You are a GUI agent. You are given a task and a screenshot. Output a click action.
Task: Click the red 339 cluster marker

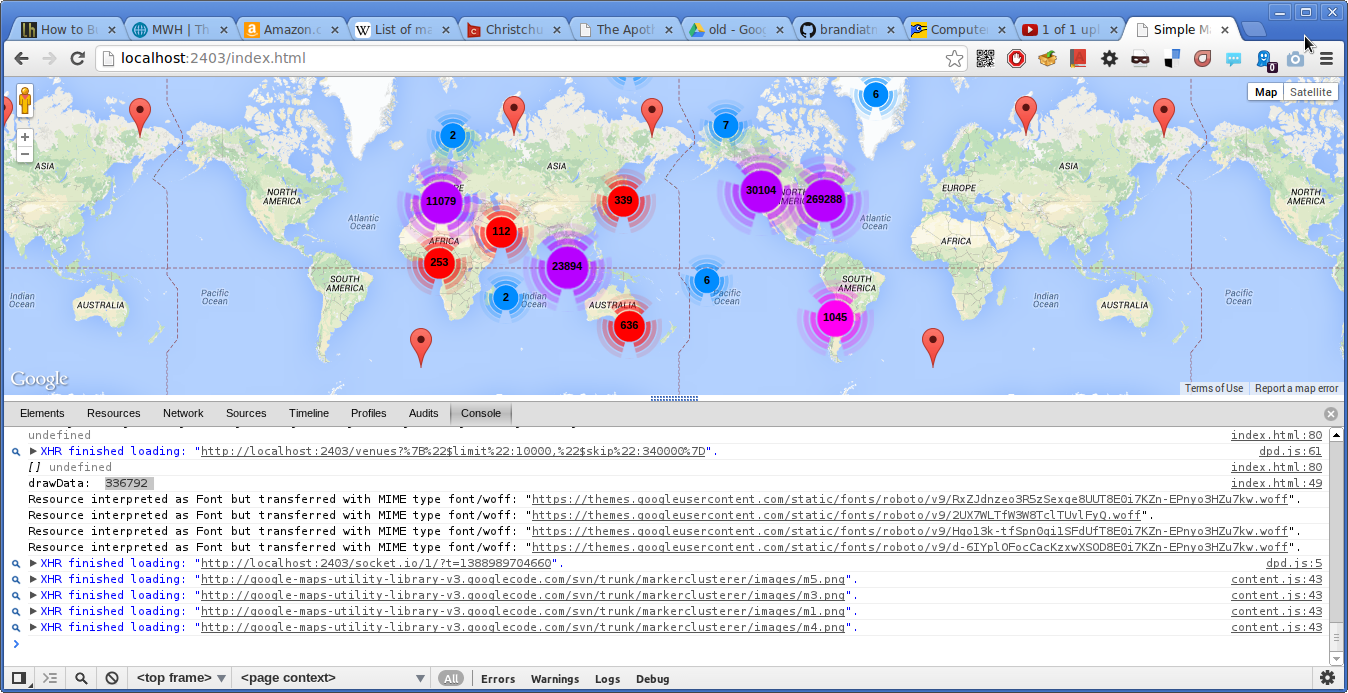pyautogui.click(x=623, y=200)
